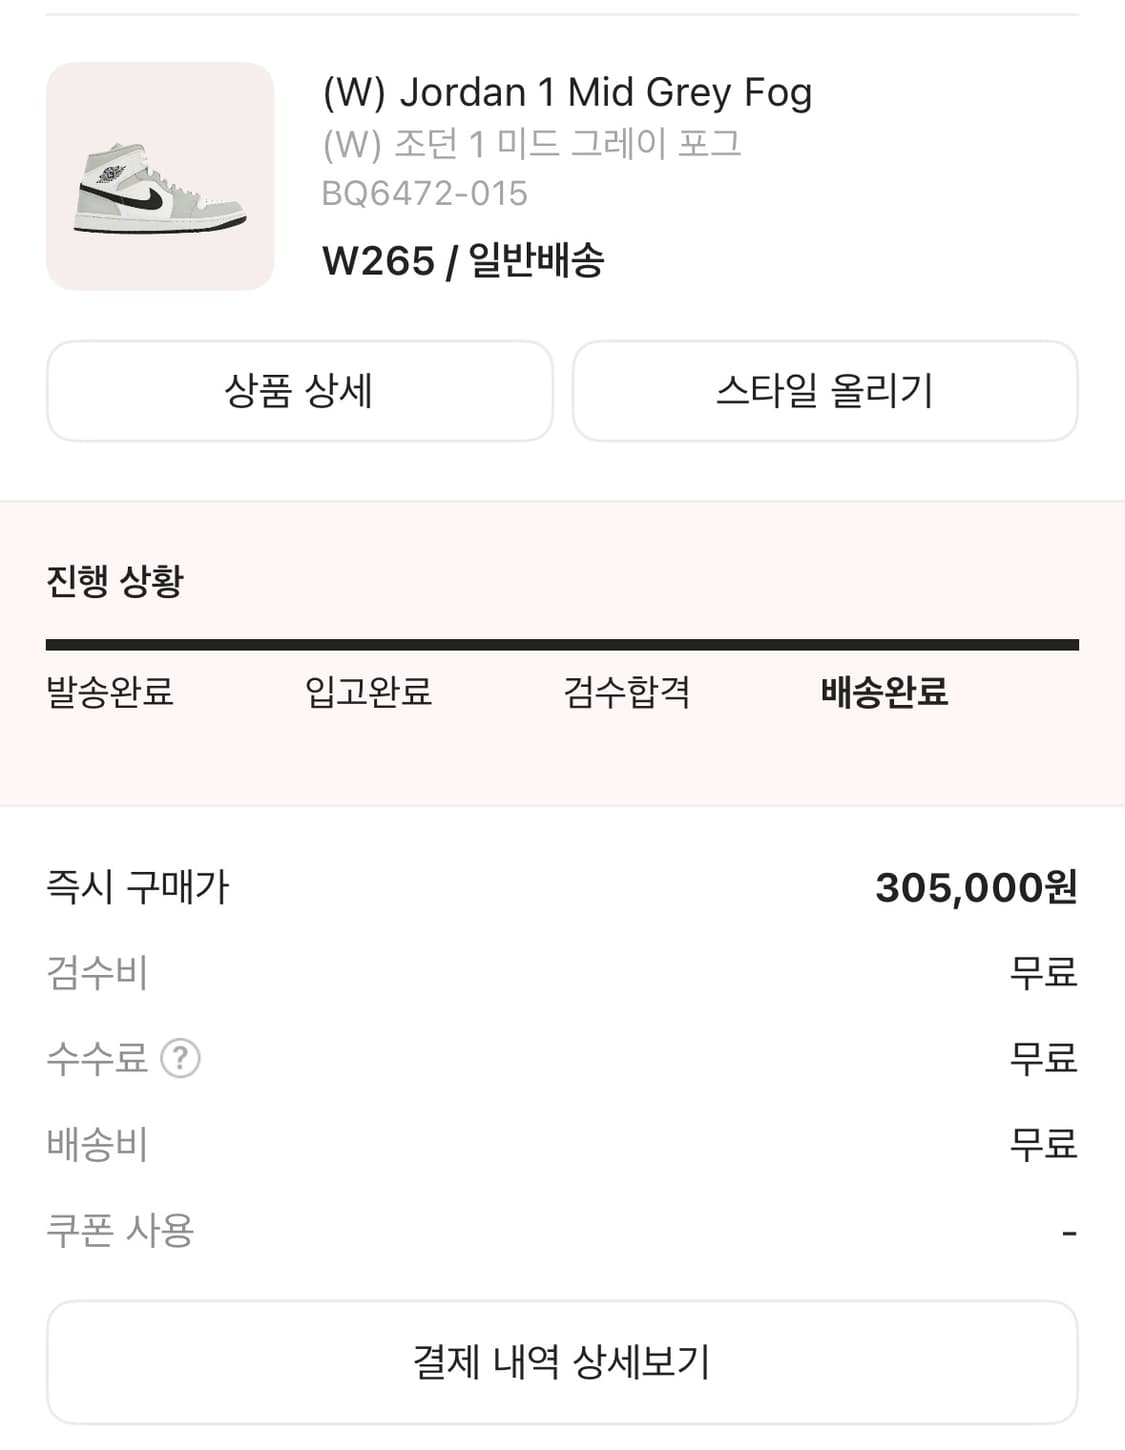
Task: Click the size and shipping text W265 / 일반배송
Action: click(463, 261)
